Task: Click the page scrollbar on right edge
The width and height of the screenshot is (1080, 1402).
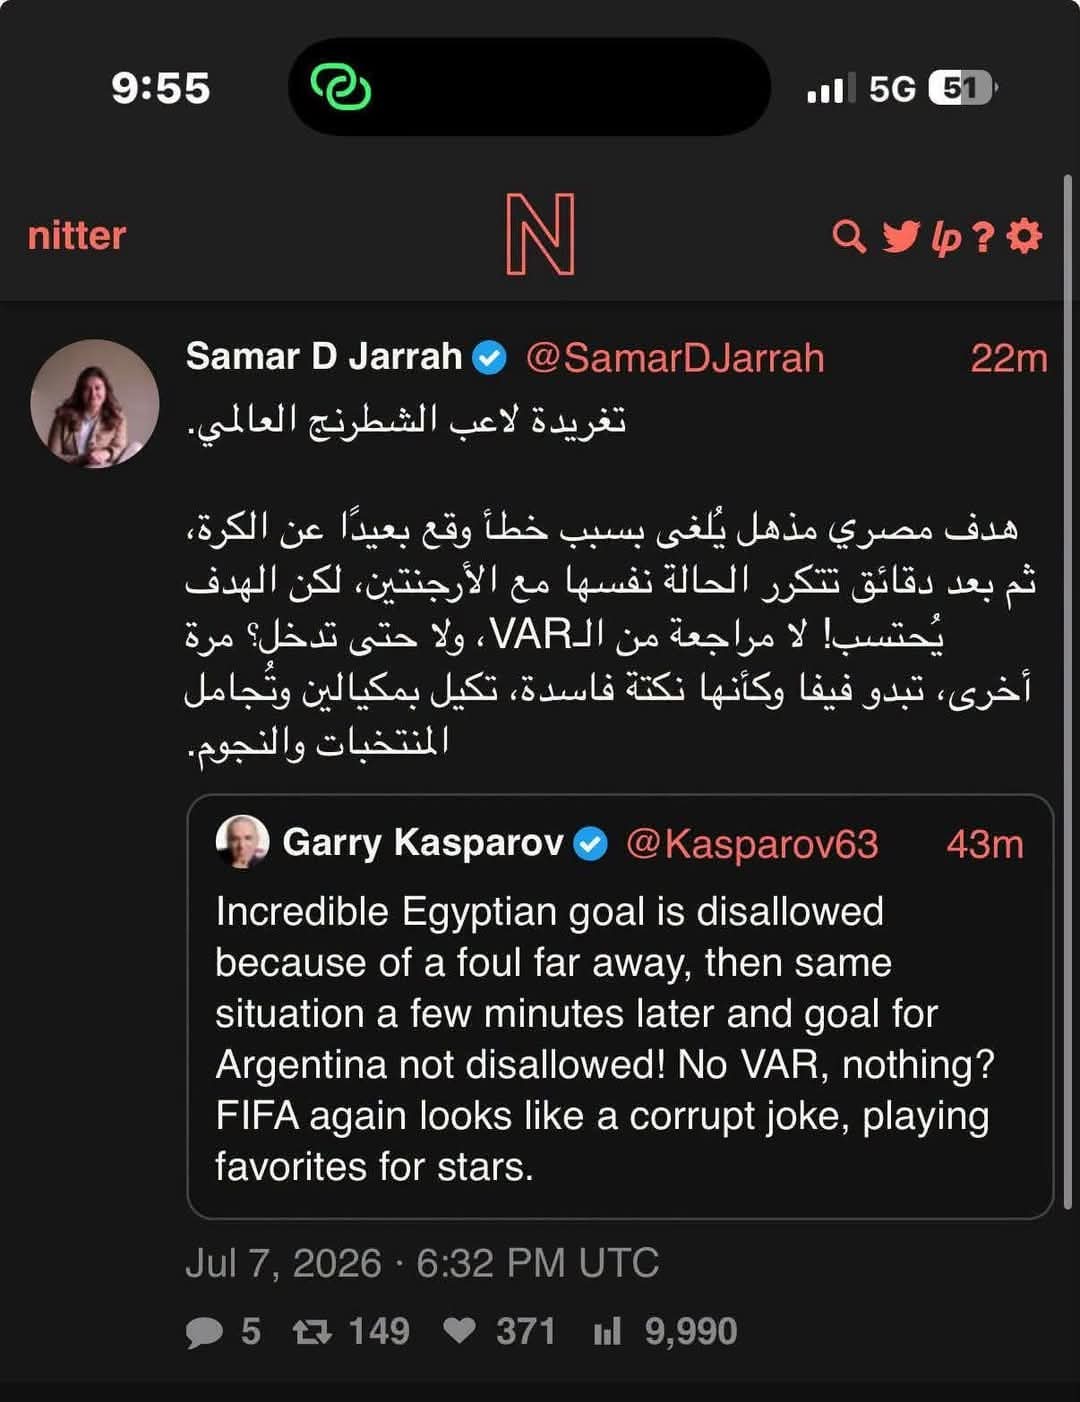Action: point(1069,690)
